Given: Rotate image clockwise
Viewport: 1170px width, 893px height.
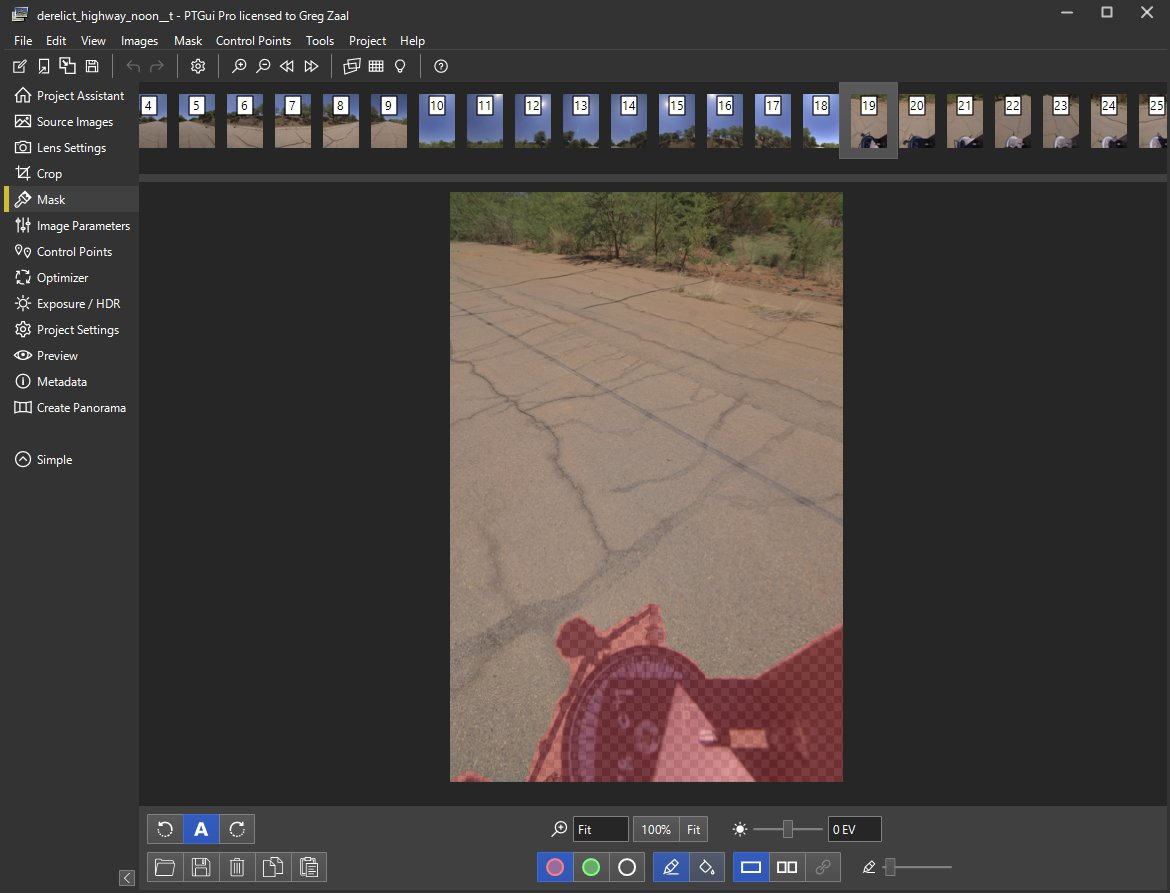Looking at the screenshot, I should click(x=237, y=829).
